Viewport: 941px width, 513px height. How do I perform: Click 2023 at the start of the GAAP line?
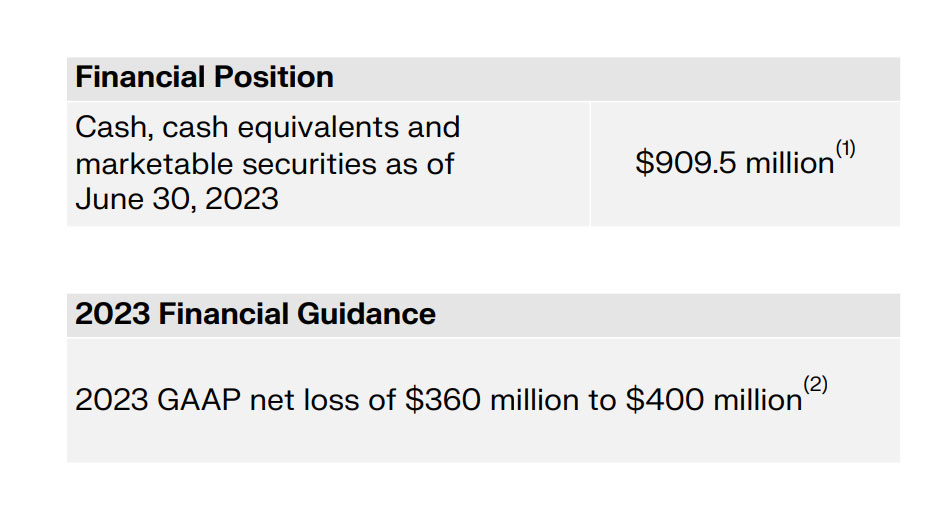pos(106,400)
